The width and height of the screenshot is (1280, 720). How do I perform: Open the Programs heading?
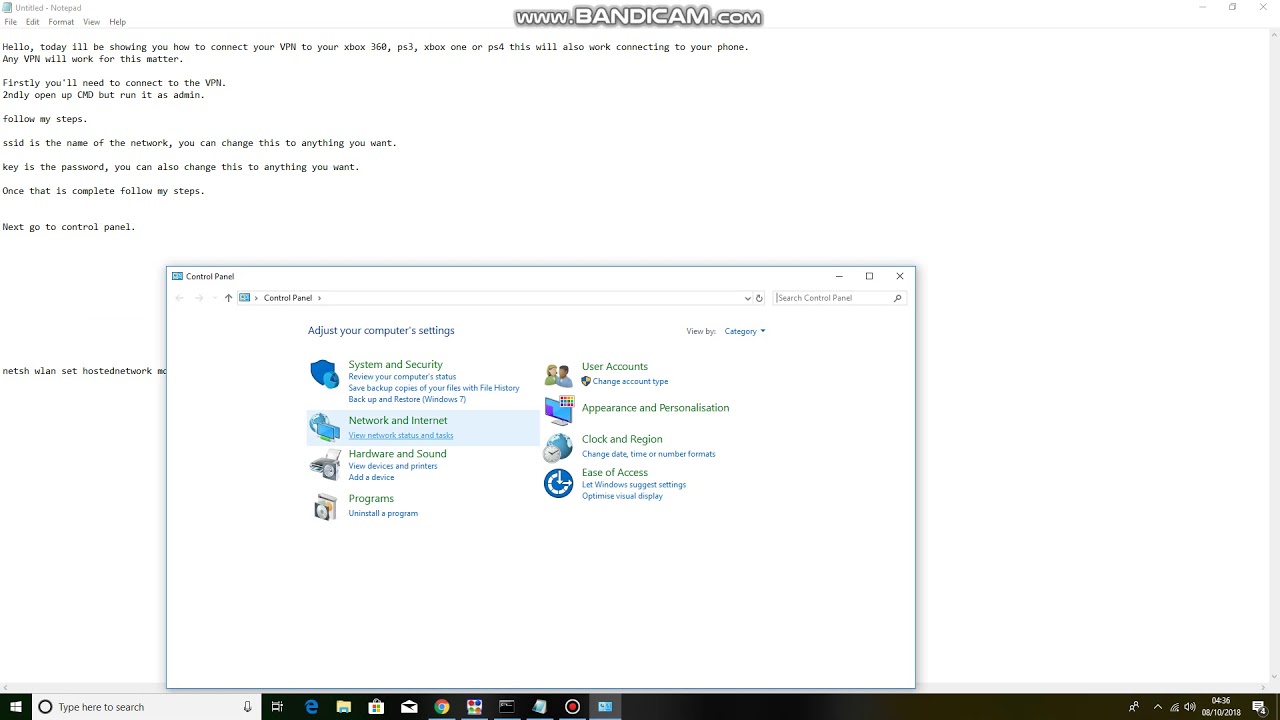click(x=371, y=499)
